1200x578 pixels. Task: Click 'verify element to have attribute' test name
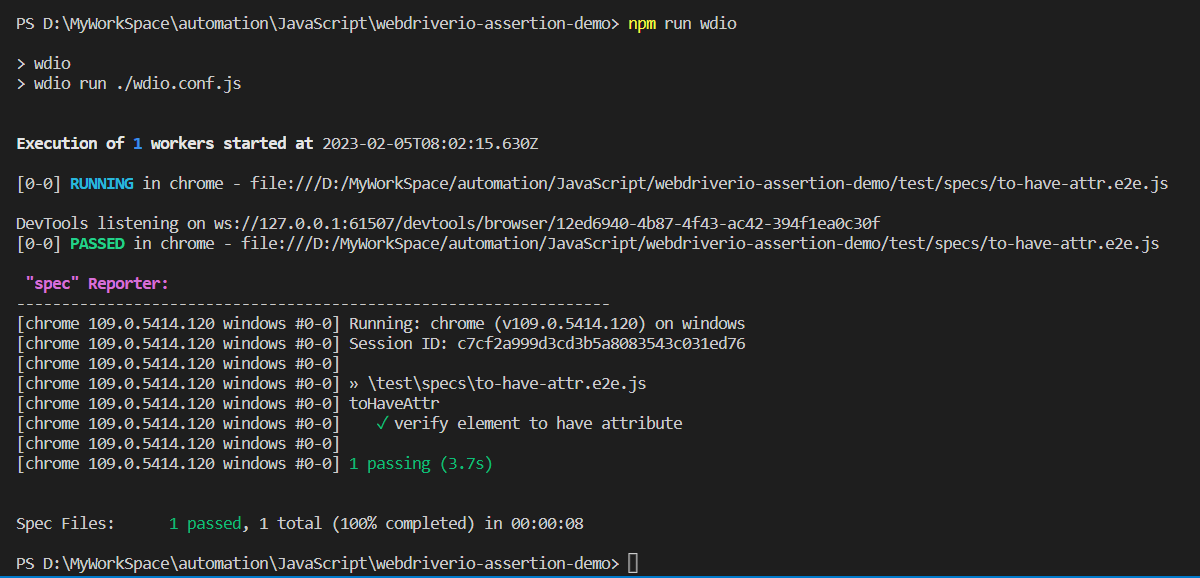pyautogui.click(x=538, y=424)
